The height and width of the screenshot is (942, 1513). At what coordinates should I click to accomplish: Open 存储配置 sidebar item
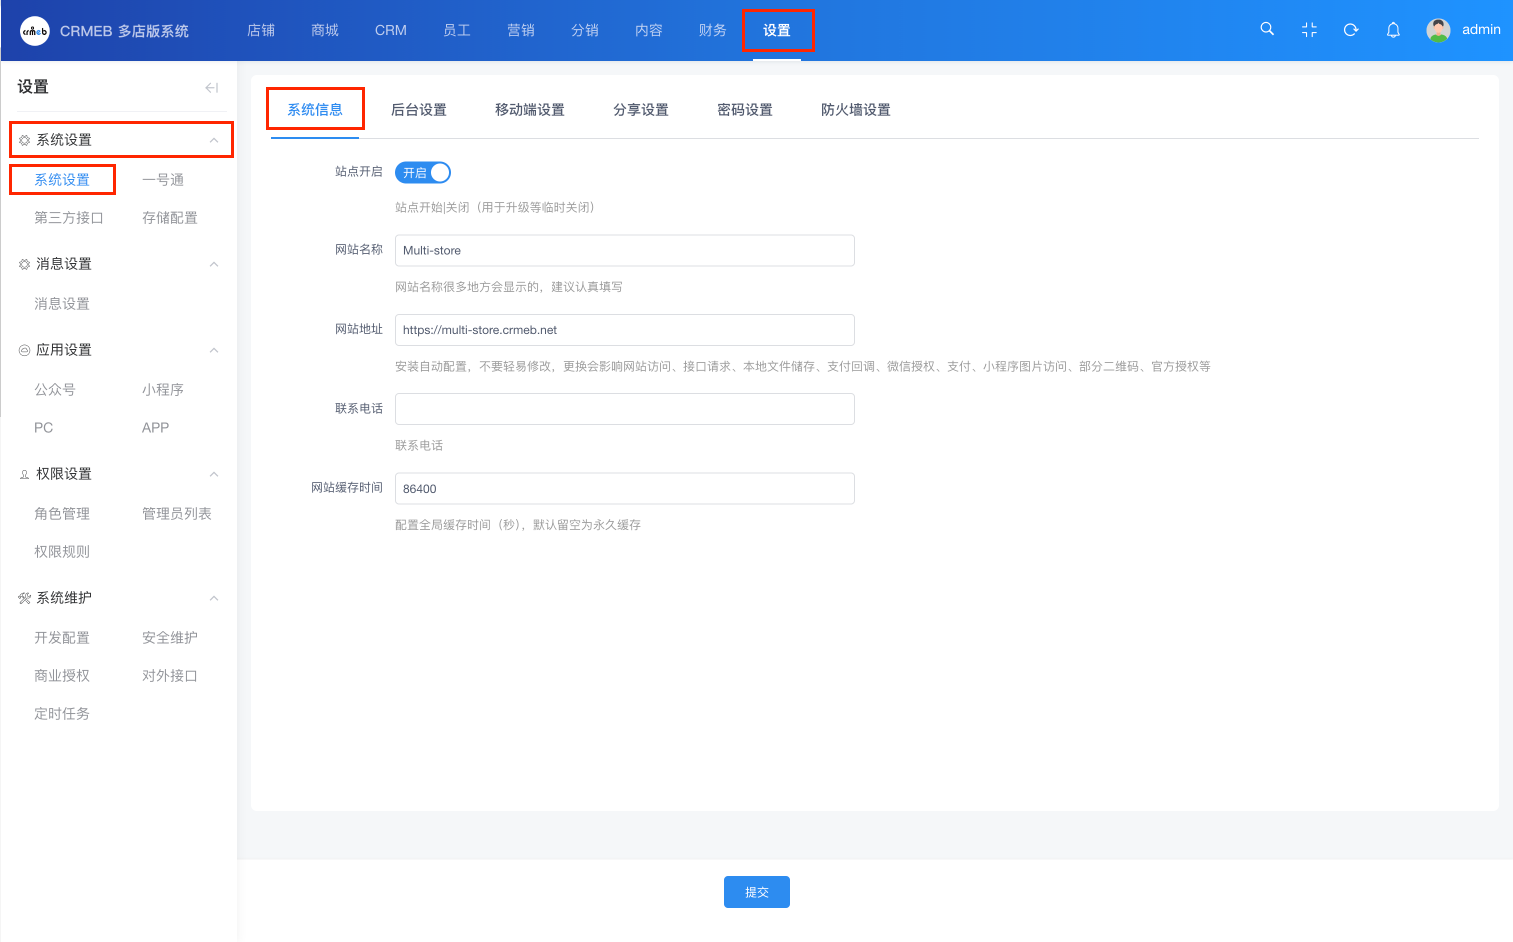170,218
